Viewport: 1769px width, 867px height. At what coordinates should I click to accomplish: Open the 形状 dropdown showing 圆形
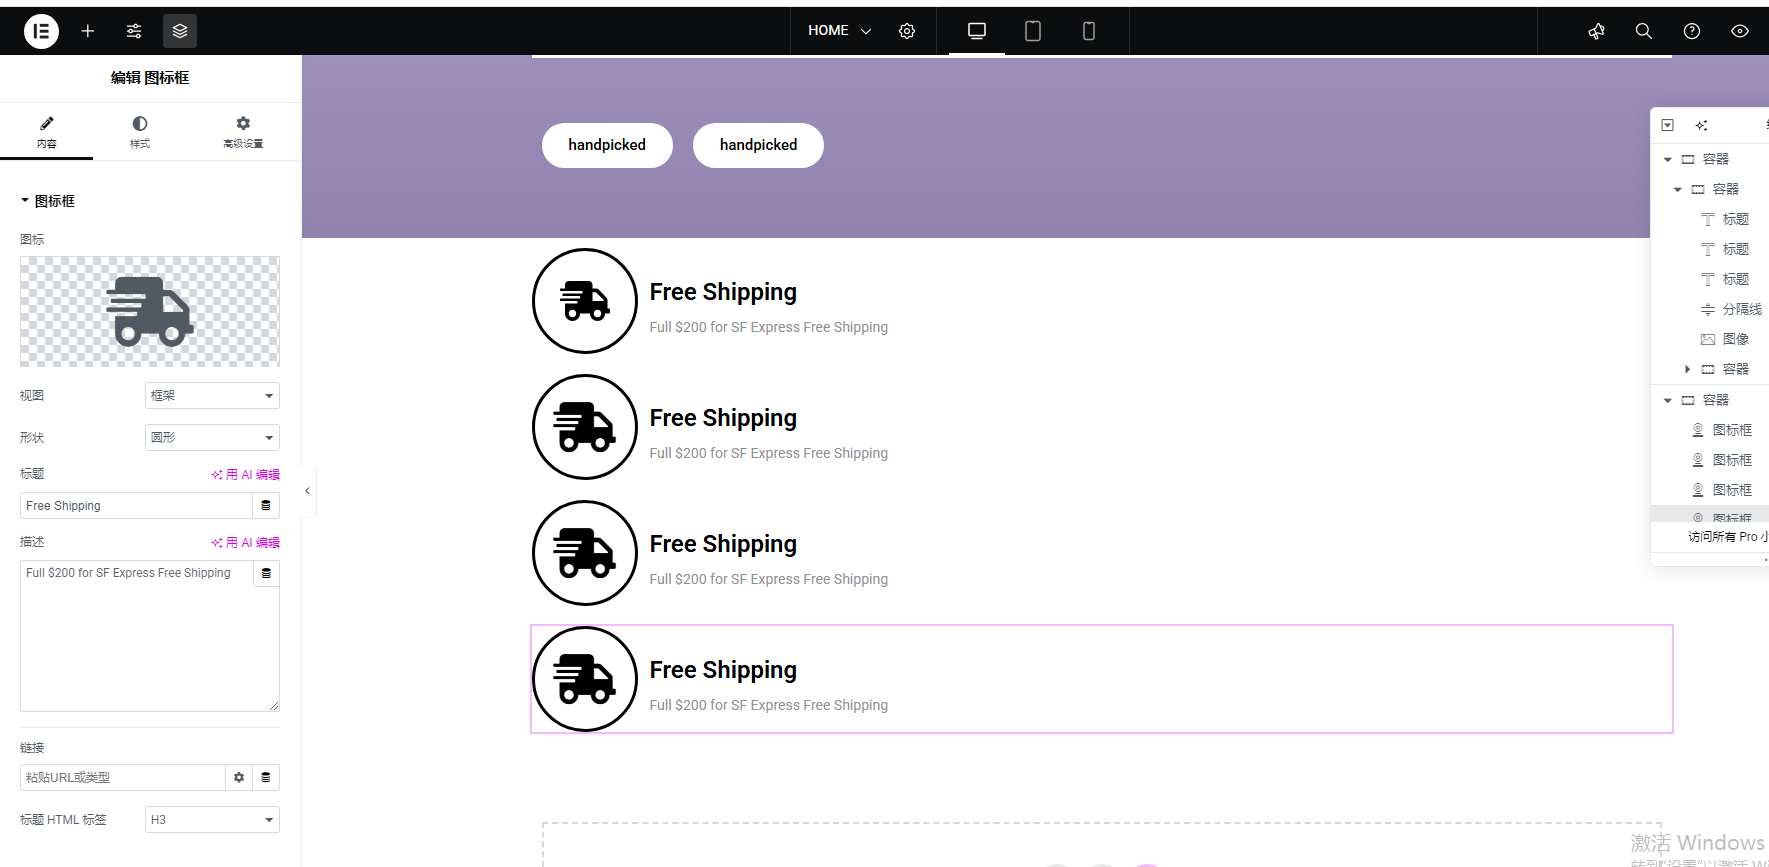212,438
